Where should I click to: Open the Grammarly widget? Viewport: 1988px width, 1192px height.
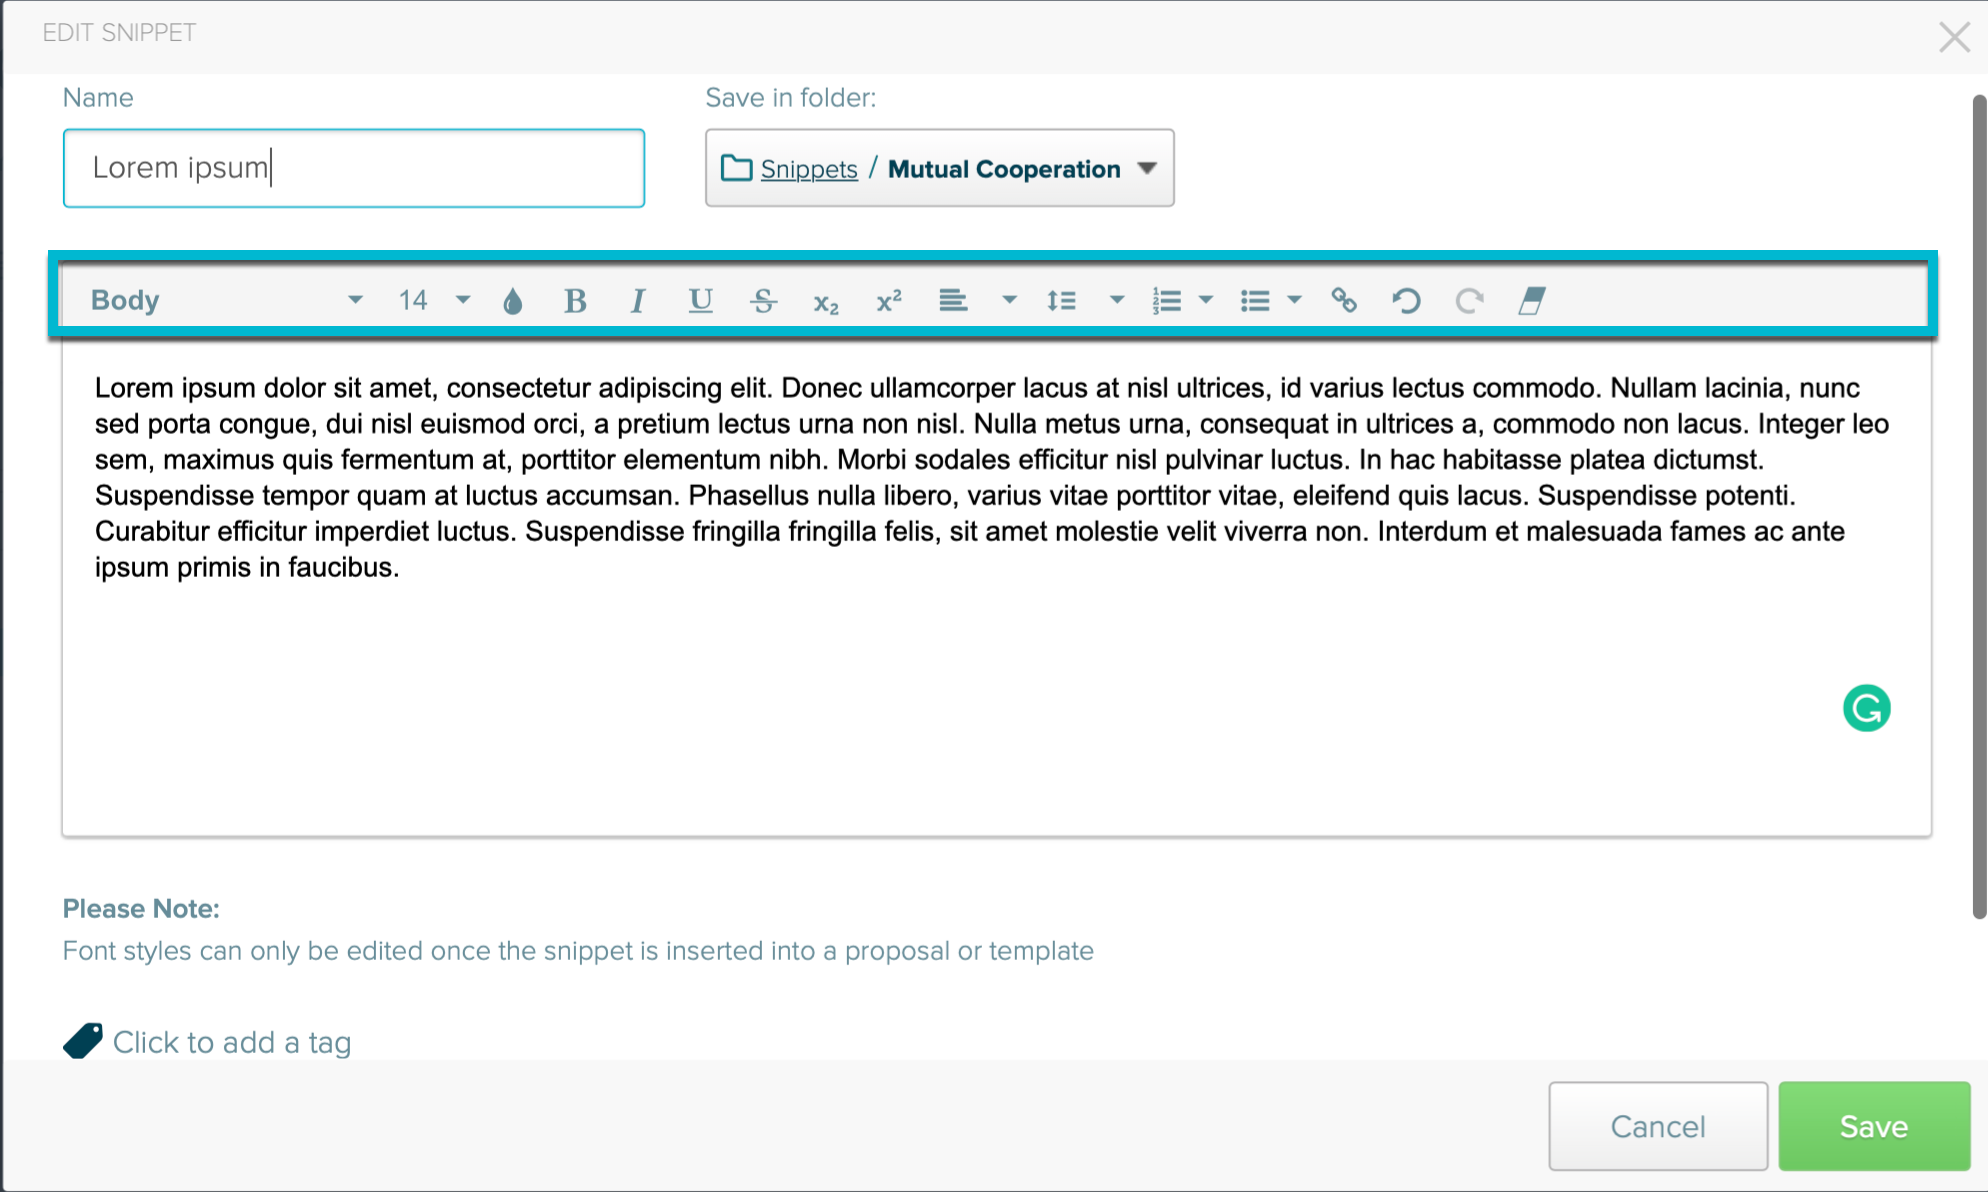point(1866,708)
